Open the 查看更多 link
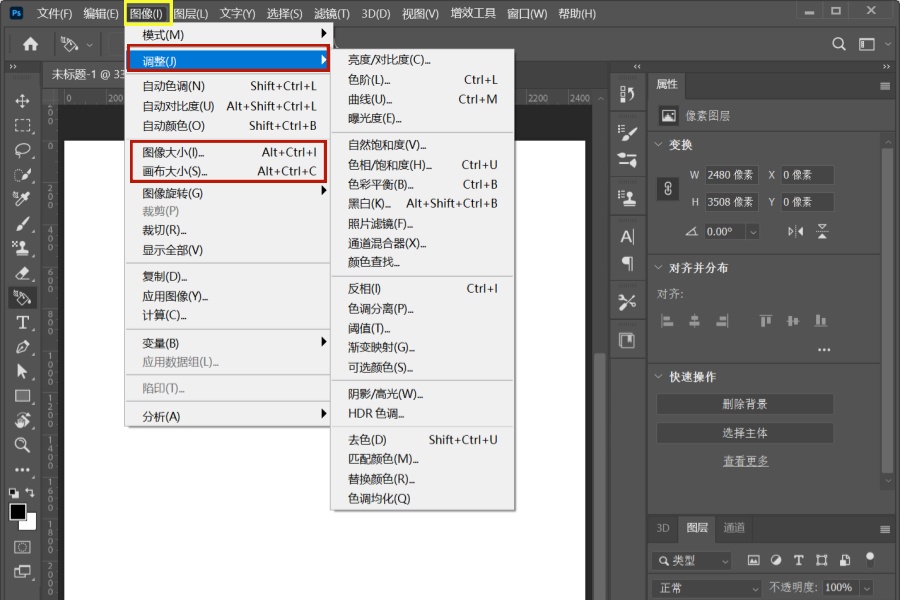The width and height of the screenshot is (900, 600). pyautogui.click(x=745, y=461)
